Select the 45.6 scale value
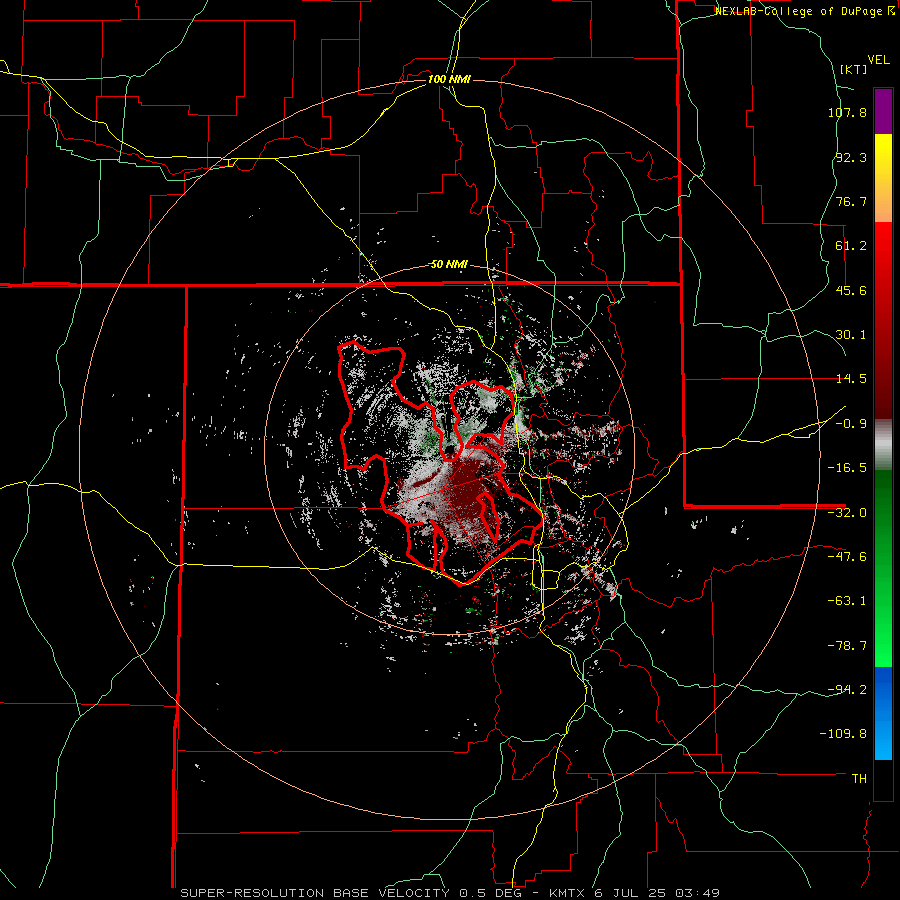 click(851, 290)
